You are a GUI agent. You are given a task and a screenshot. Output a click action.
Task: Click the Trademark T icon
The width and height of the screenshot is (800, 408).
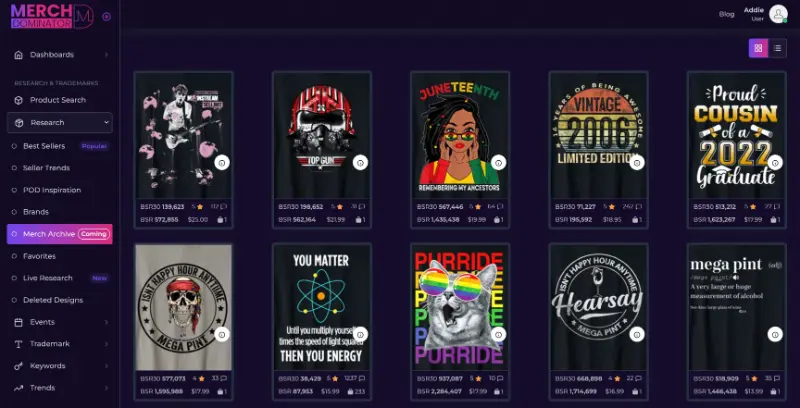(18, 344)
